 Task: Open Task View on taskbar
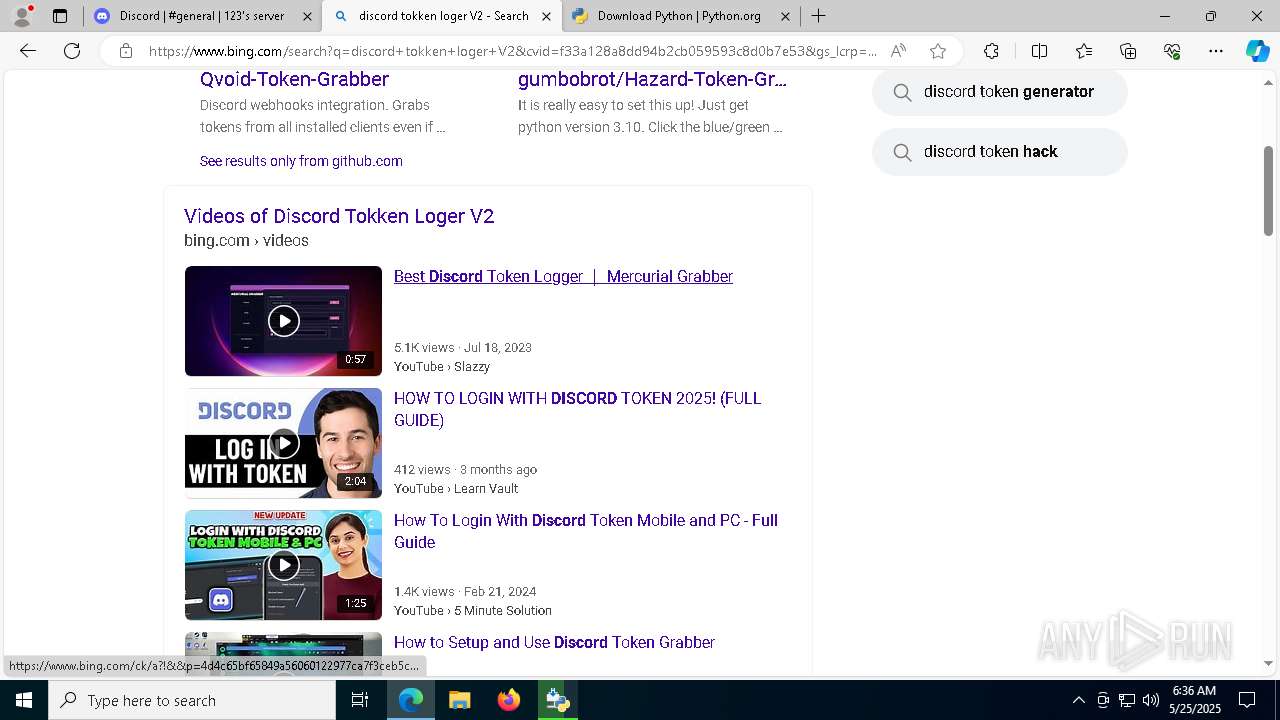(x=360, y=700)
